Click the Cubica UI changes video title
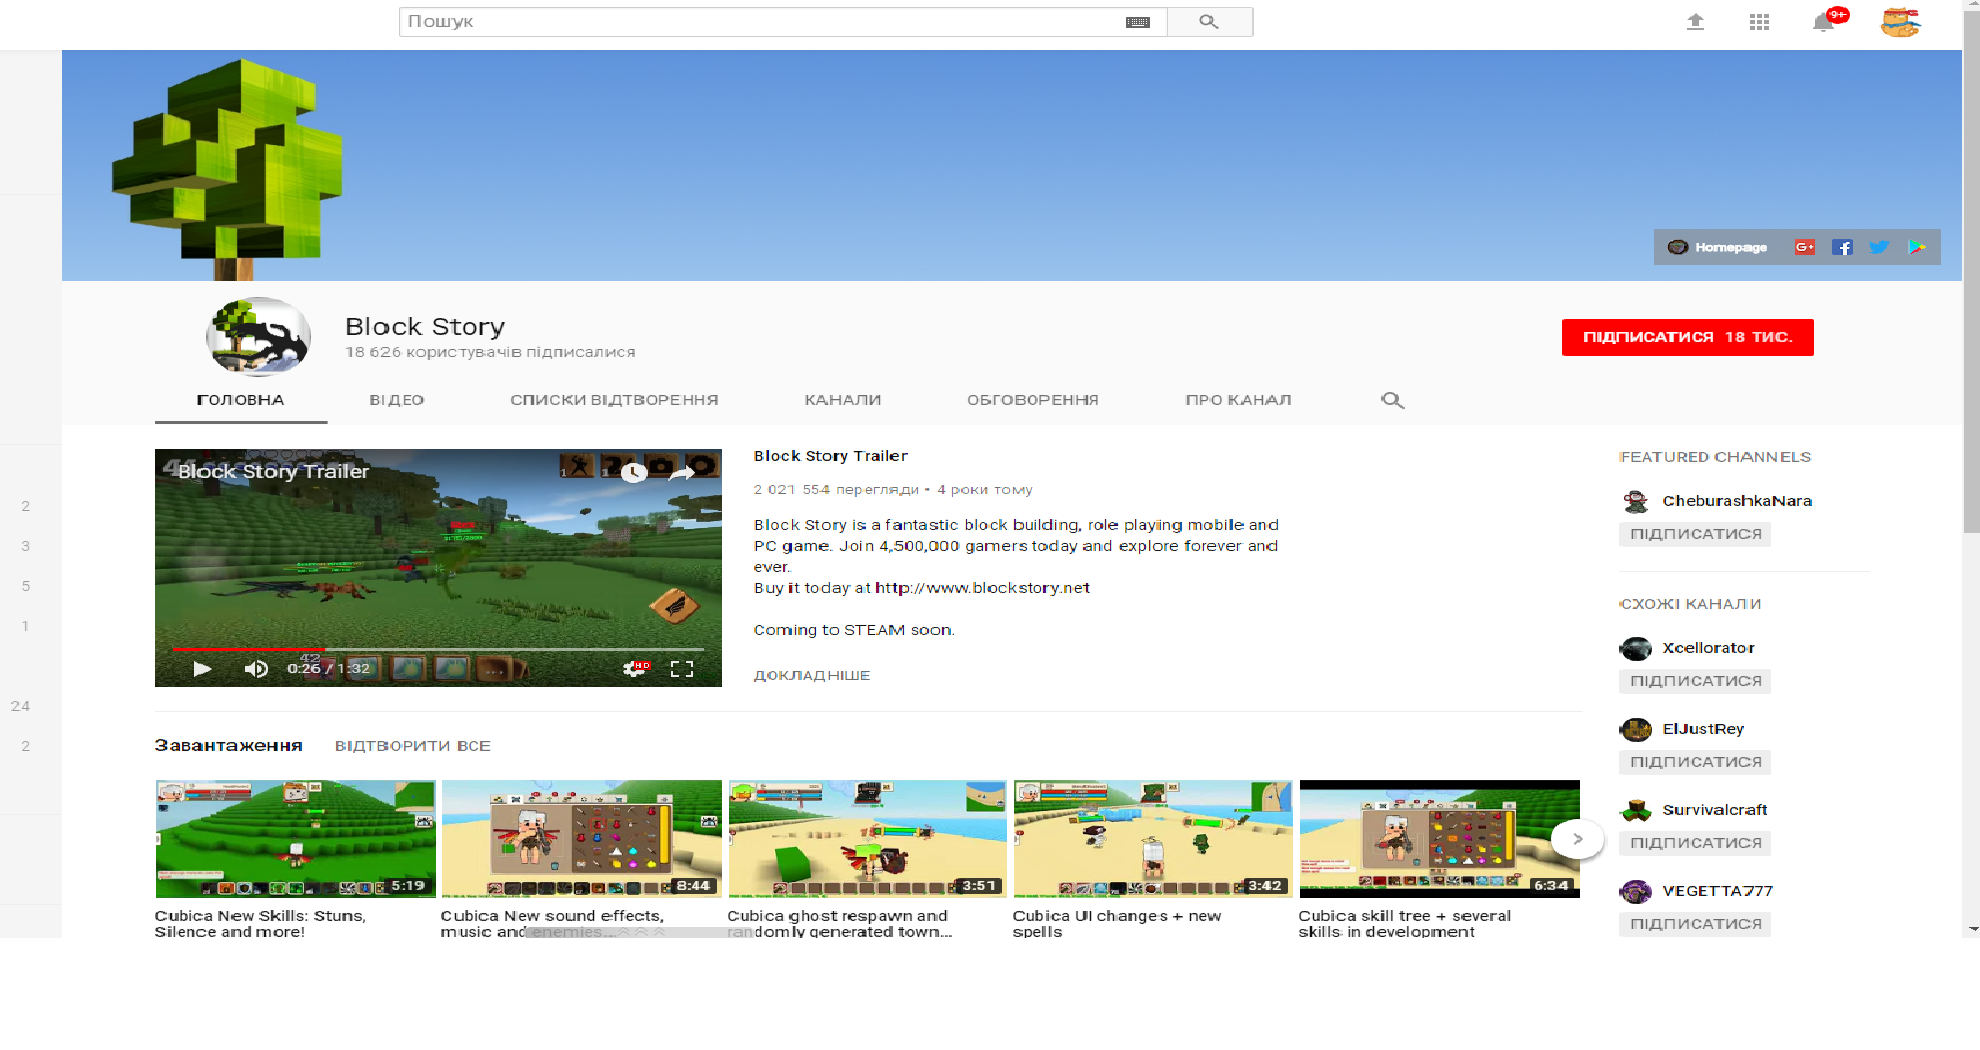The height and width of the screenshot is (1050, 1980). 1117,924
